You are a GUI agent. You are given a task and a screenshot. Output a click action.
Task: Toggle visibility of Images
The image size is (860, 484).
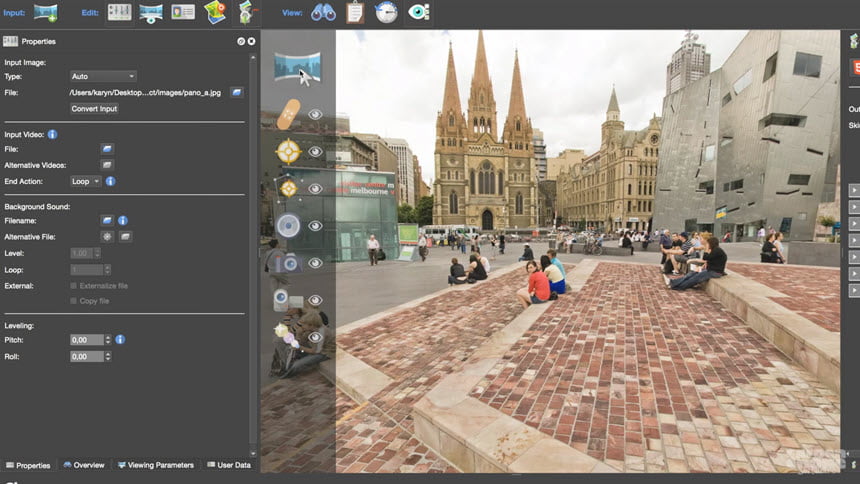pyautogui.click(x=315, y=263)
